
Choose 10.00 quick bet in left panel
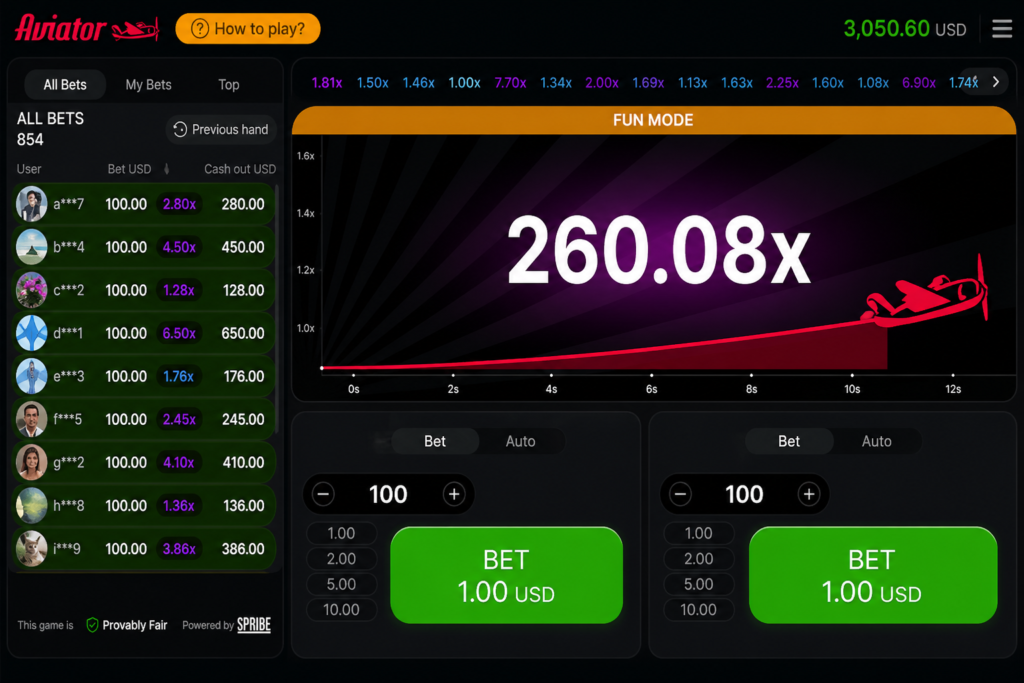(x=342, y=610)
